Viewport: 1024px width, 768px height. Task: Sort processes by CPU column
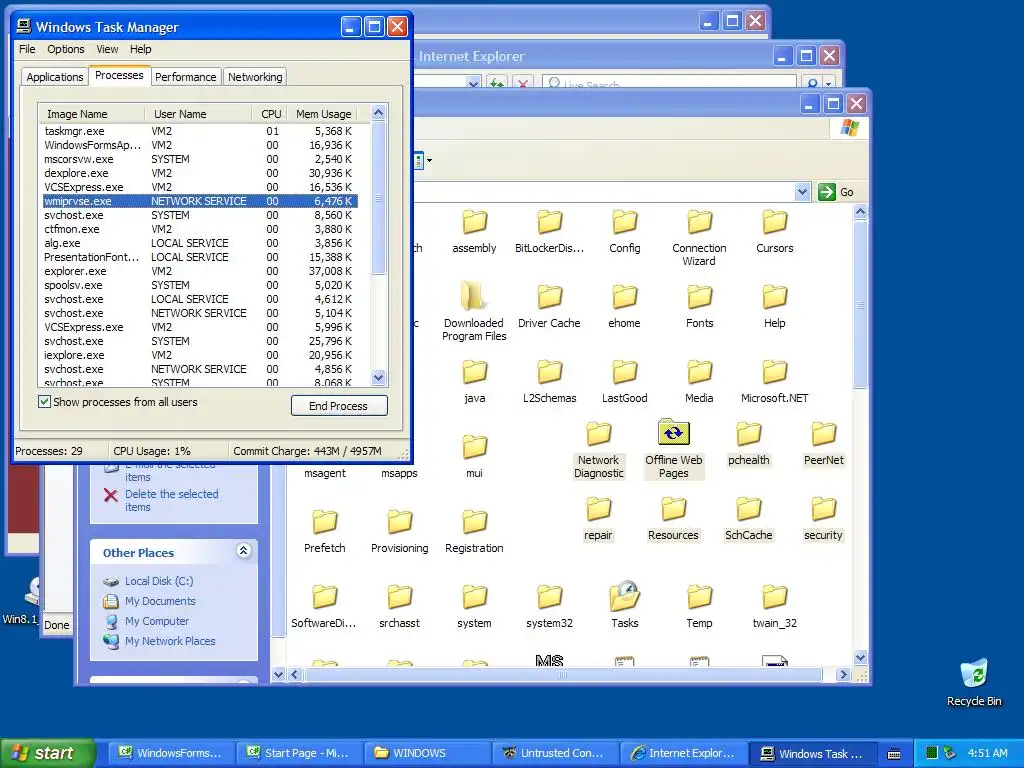pos(270,114)
